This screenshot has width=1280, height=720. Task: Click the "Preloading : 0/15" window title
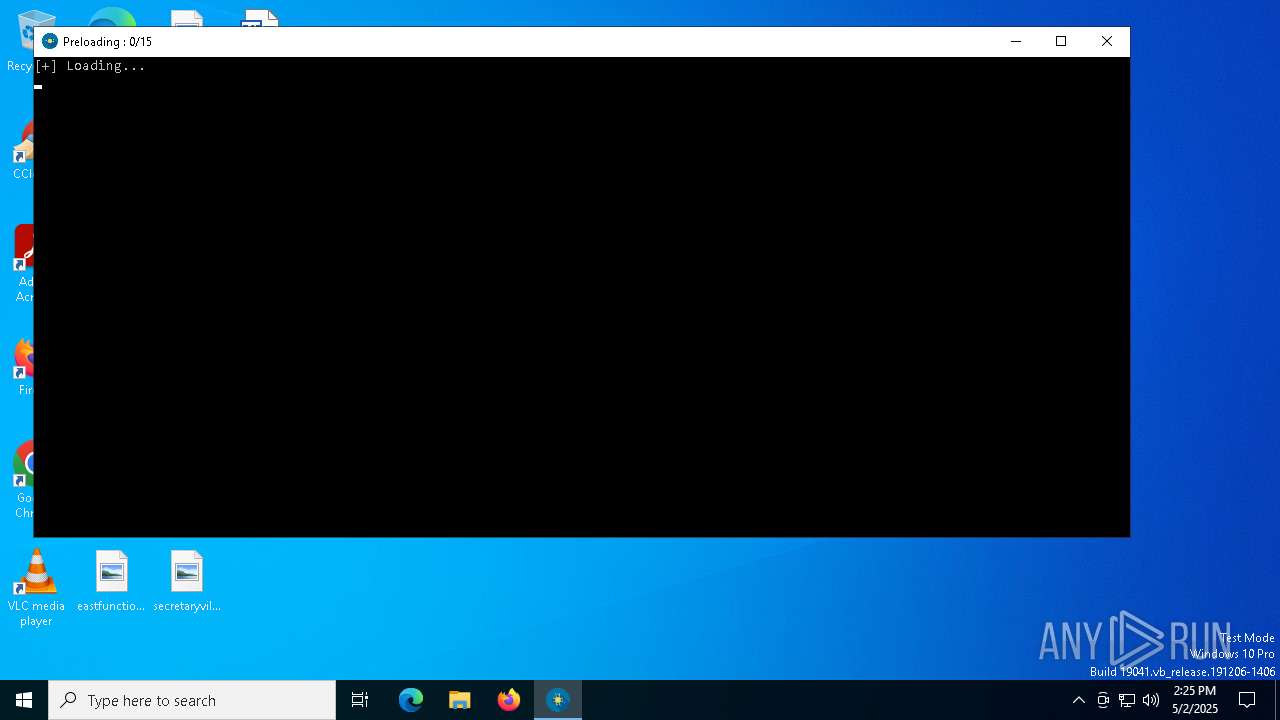pyautogui.click(x=107, y=42)
